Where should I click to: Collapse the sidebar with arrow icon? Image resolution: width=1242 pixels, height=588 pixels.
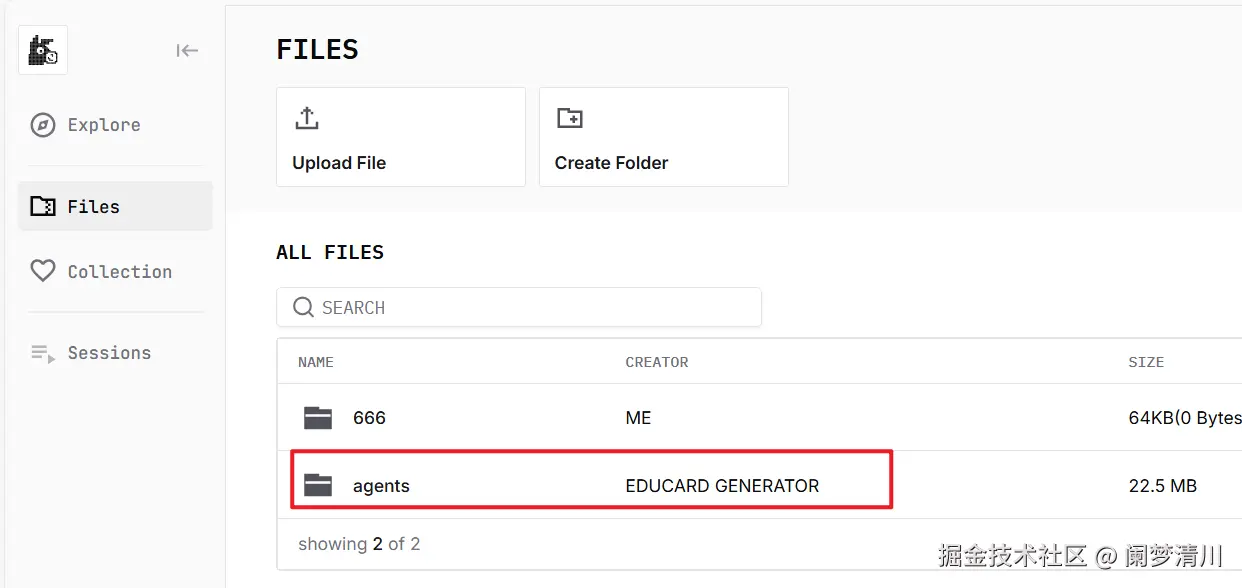[187, 50]
